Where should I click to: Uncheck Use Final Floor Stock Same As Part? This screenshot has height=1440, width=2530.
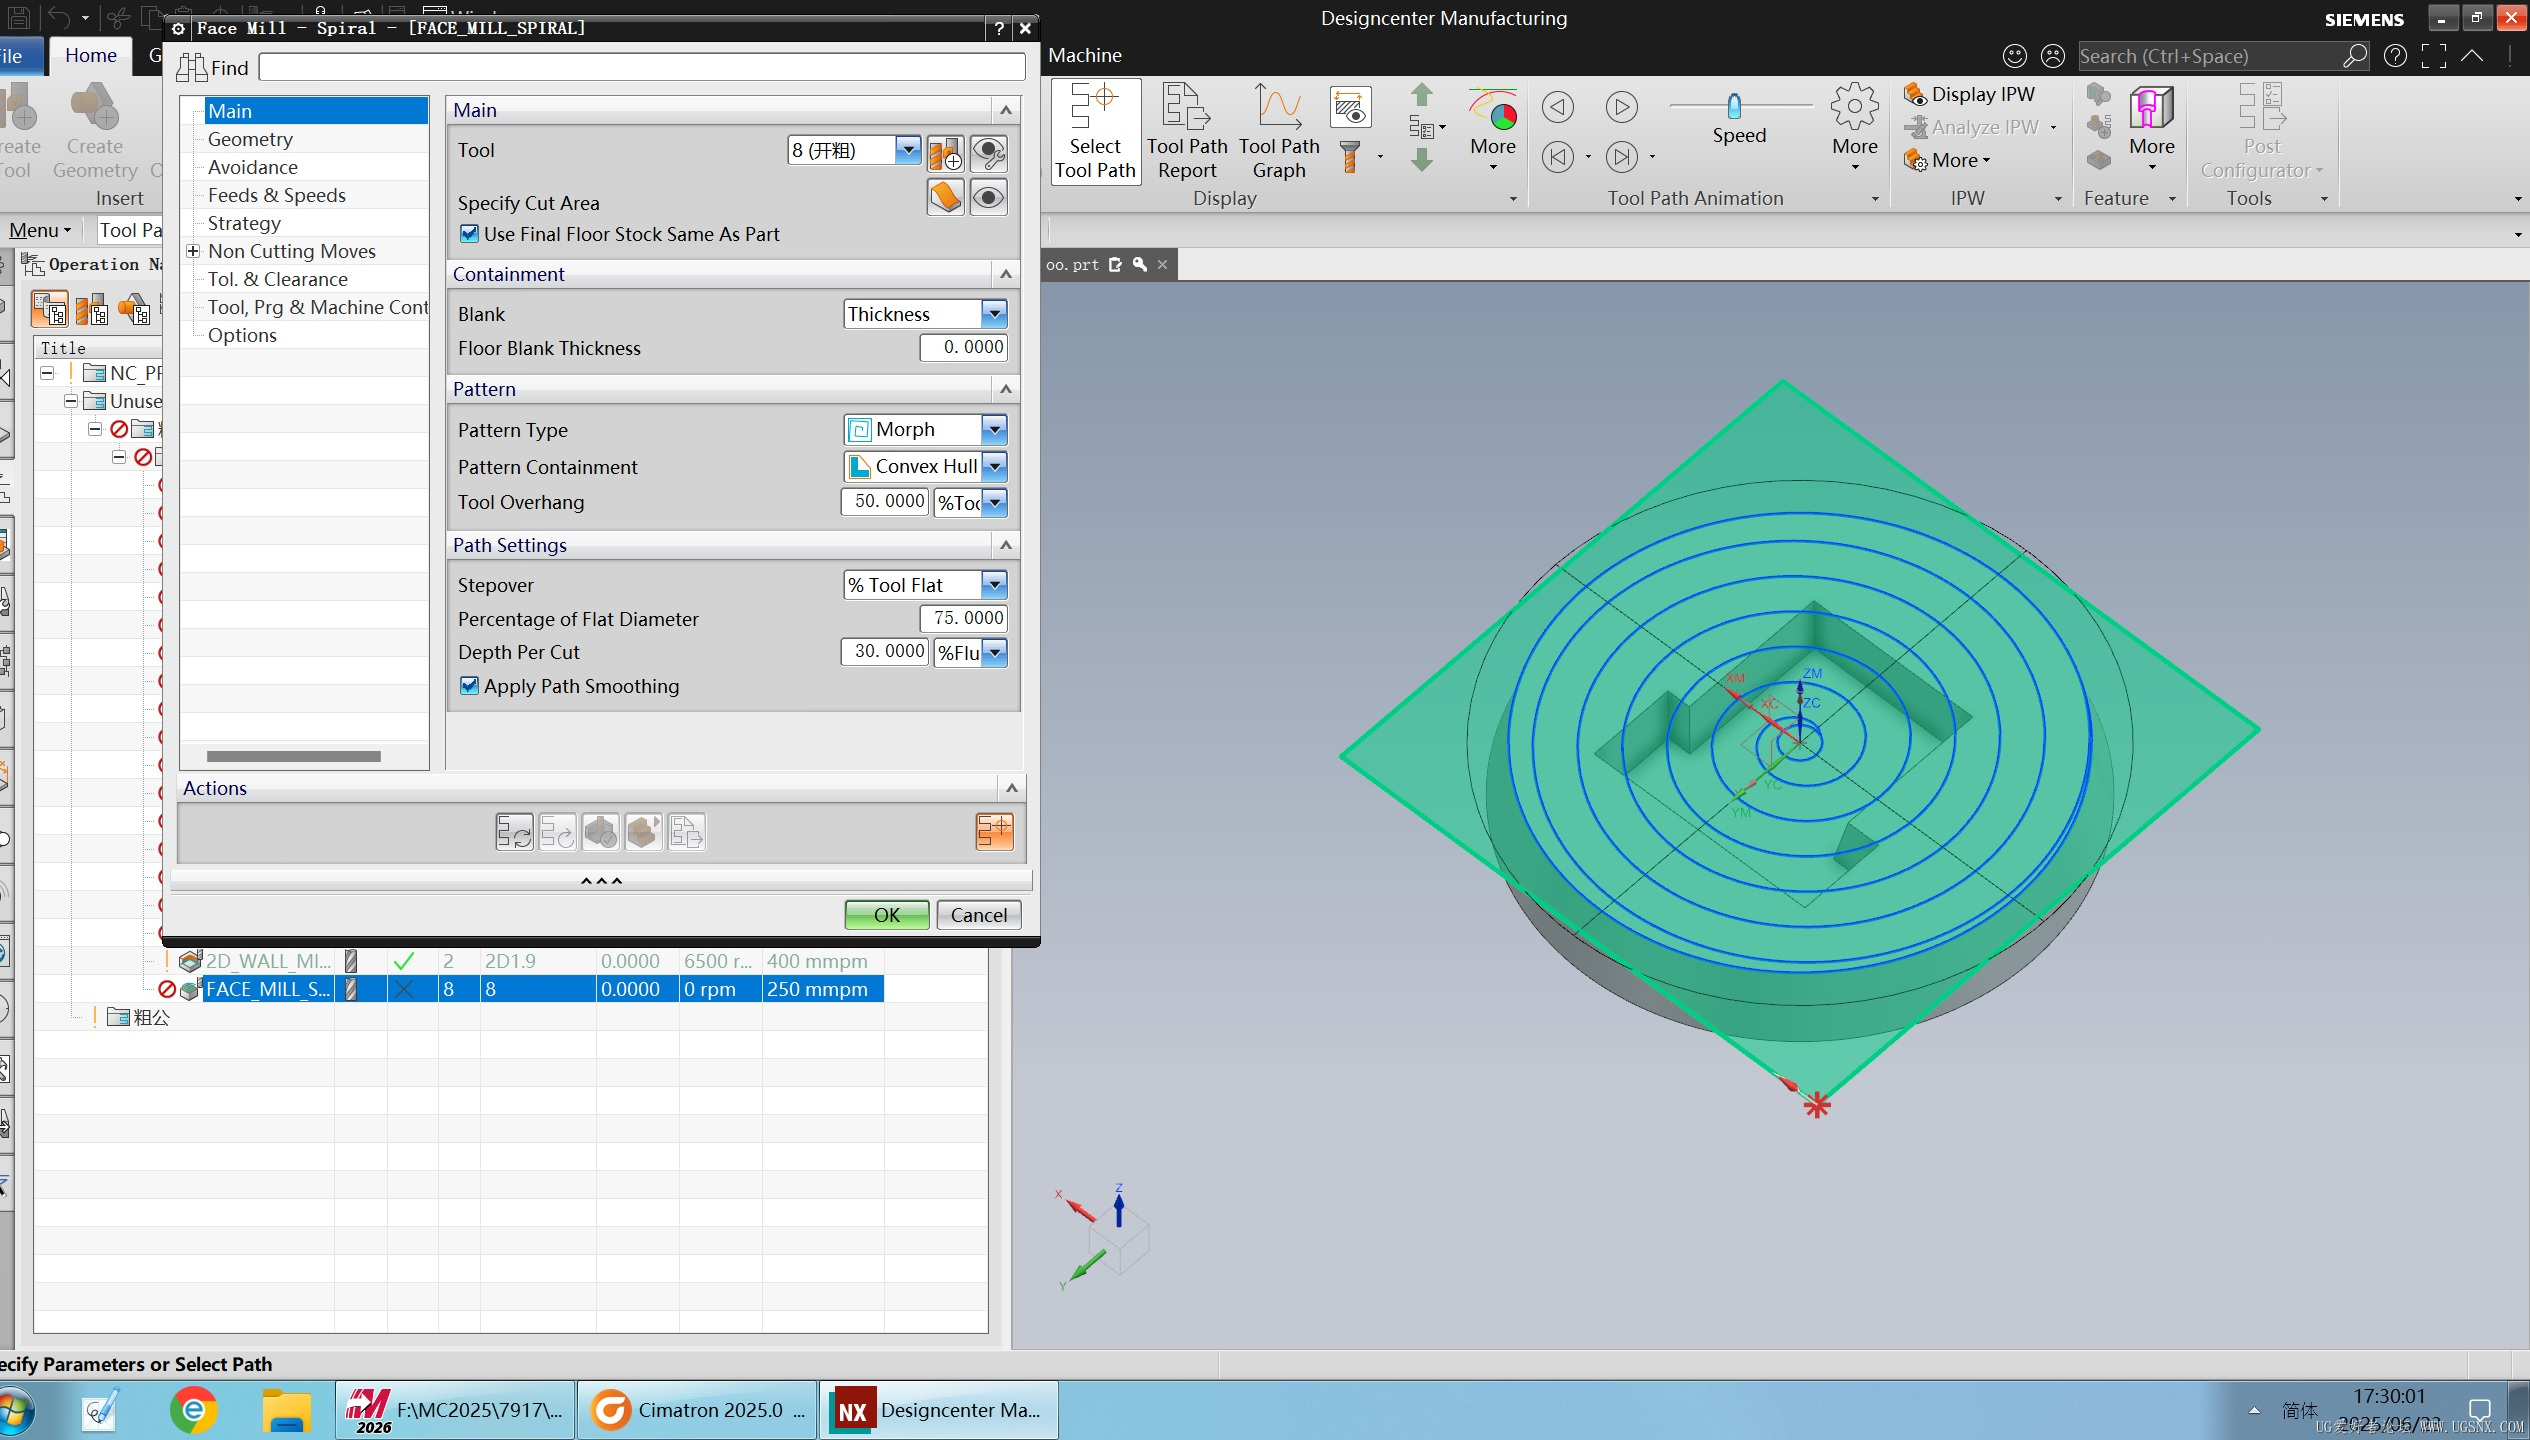point(469,234)
